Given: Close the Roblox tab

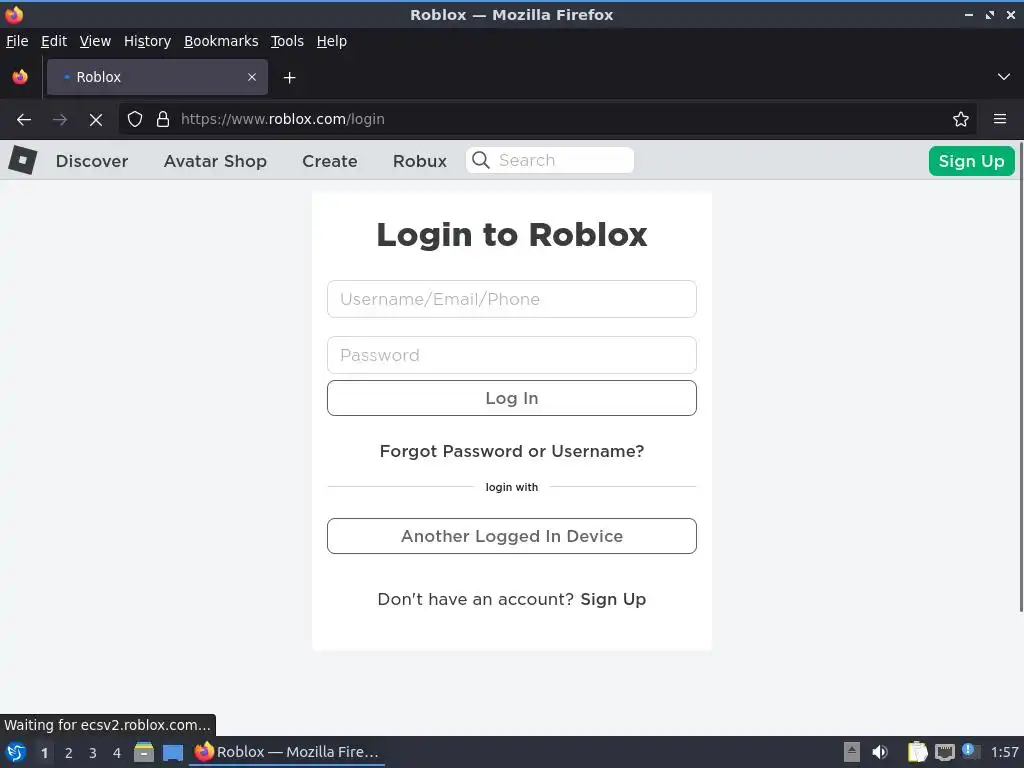Looking at the screenshot, I should pyautogui.click(x=252, y=77).
